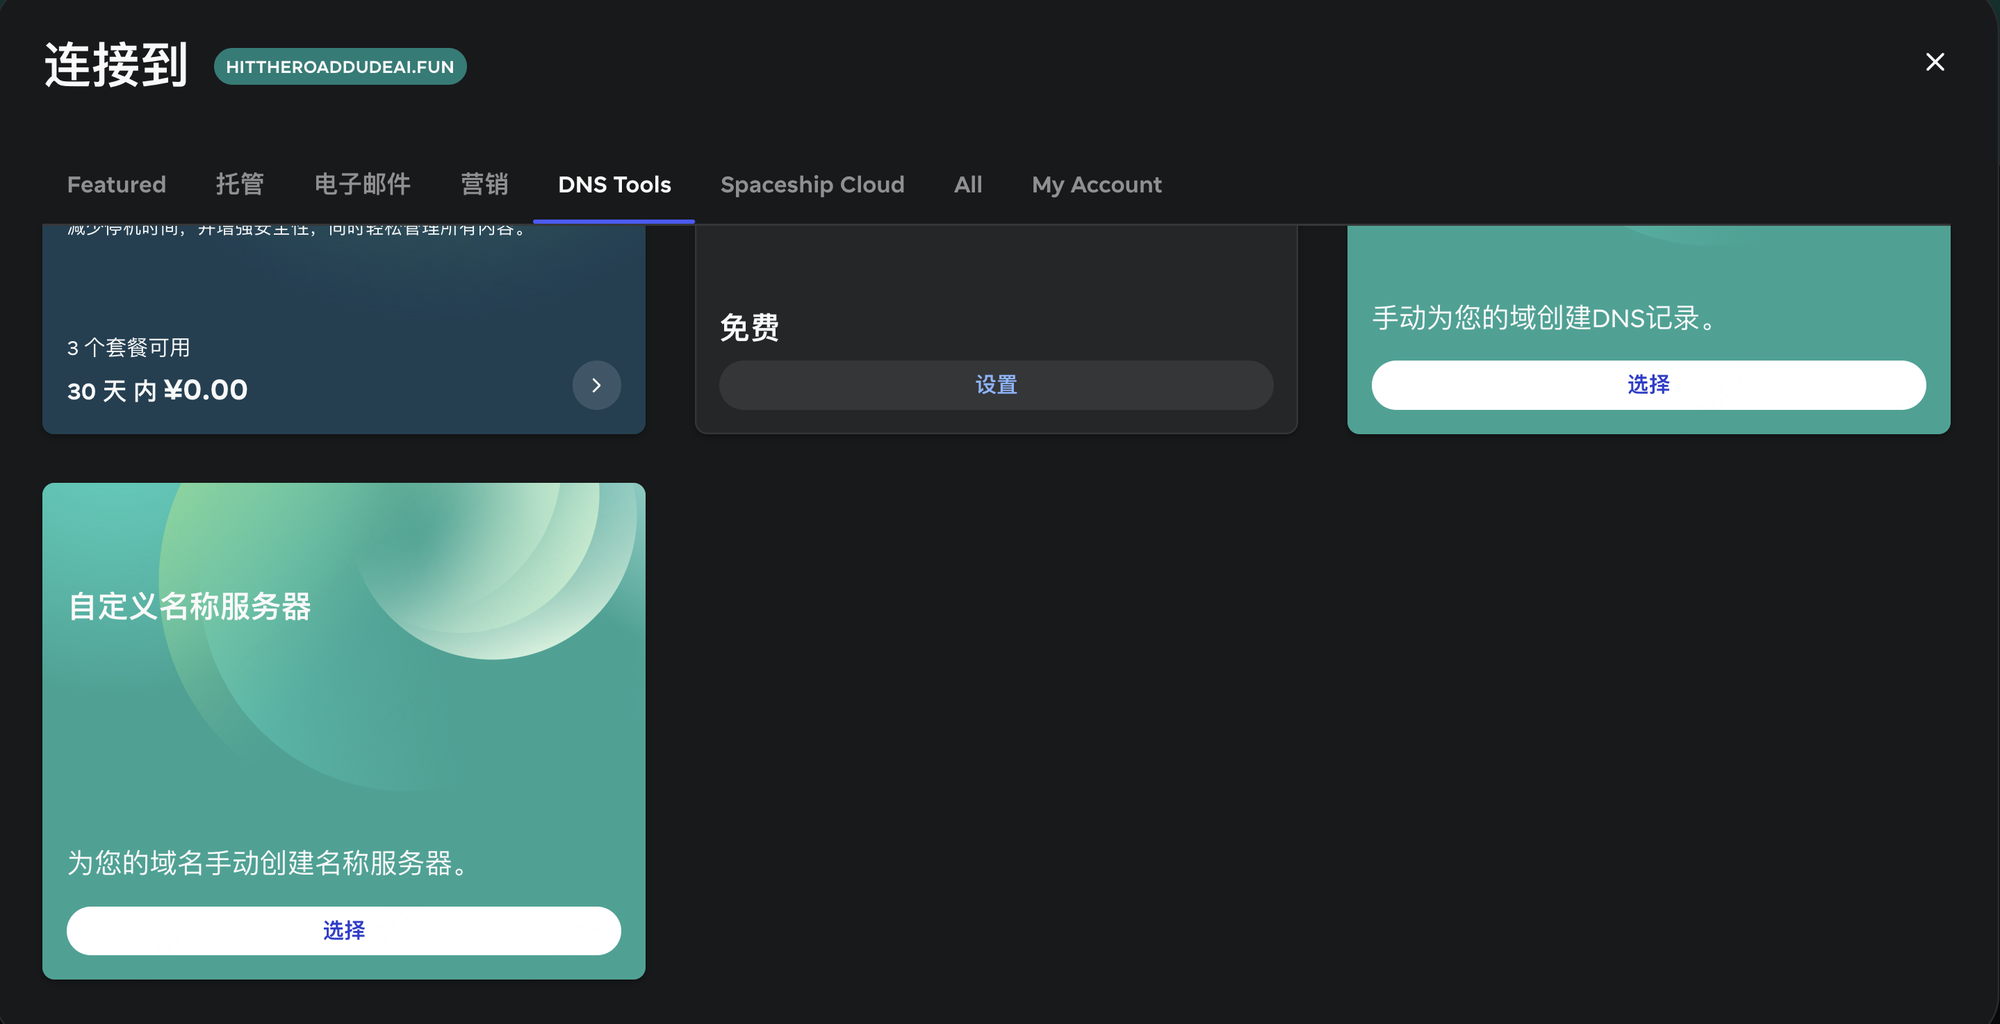Viewport: 2000px width, 1024px height.
Task: Switch to the Featured tab
Action: (x=116, y=185)
